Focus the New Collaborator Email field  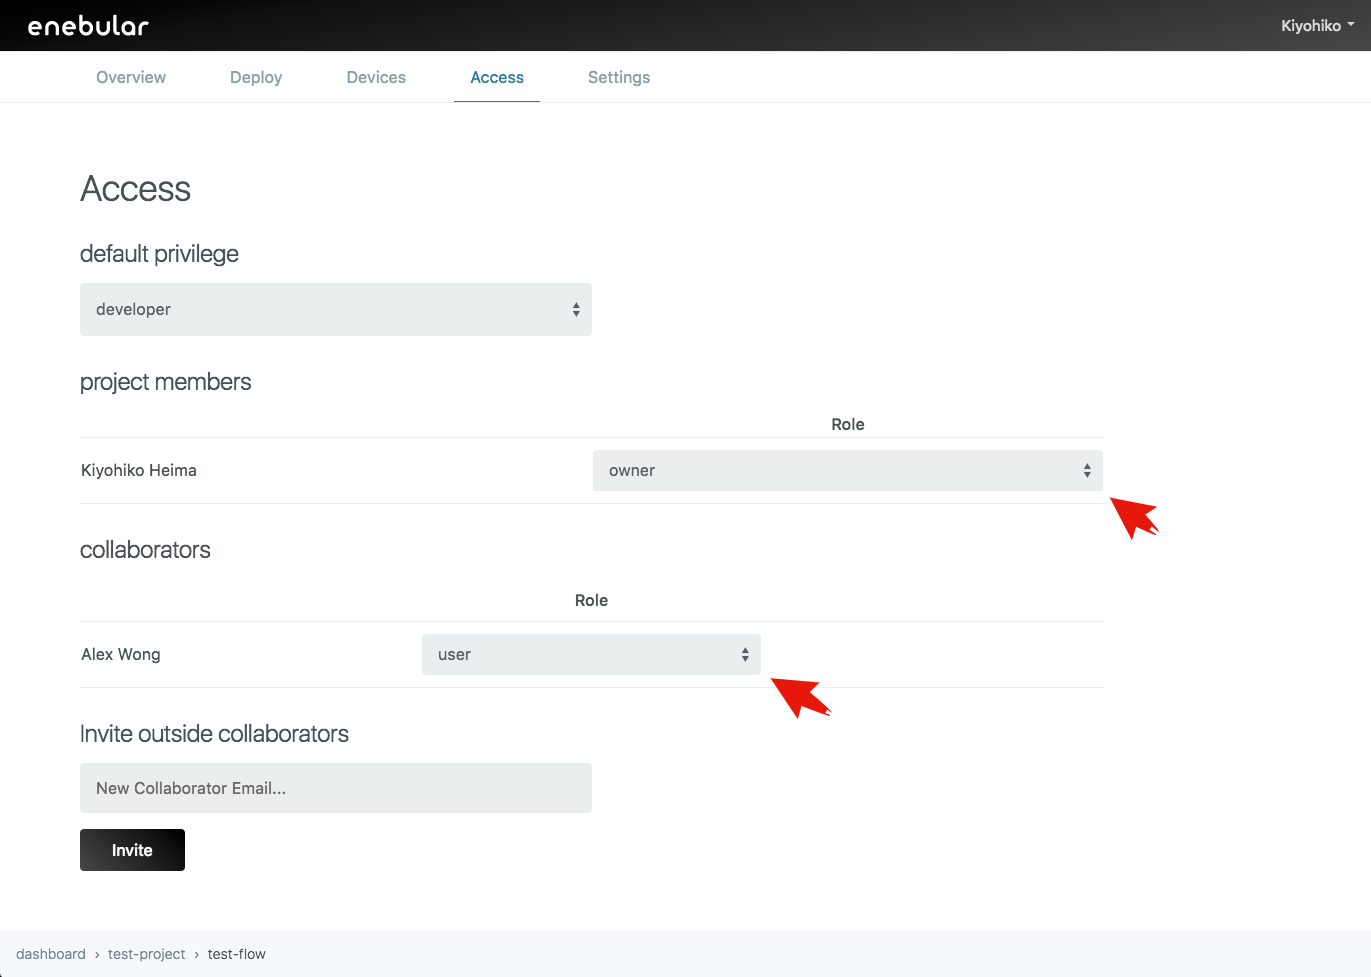click(335, 788)
